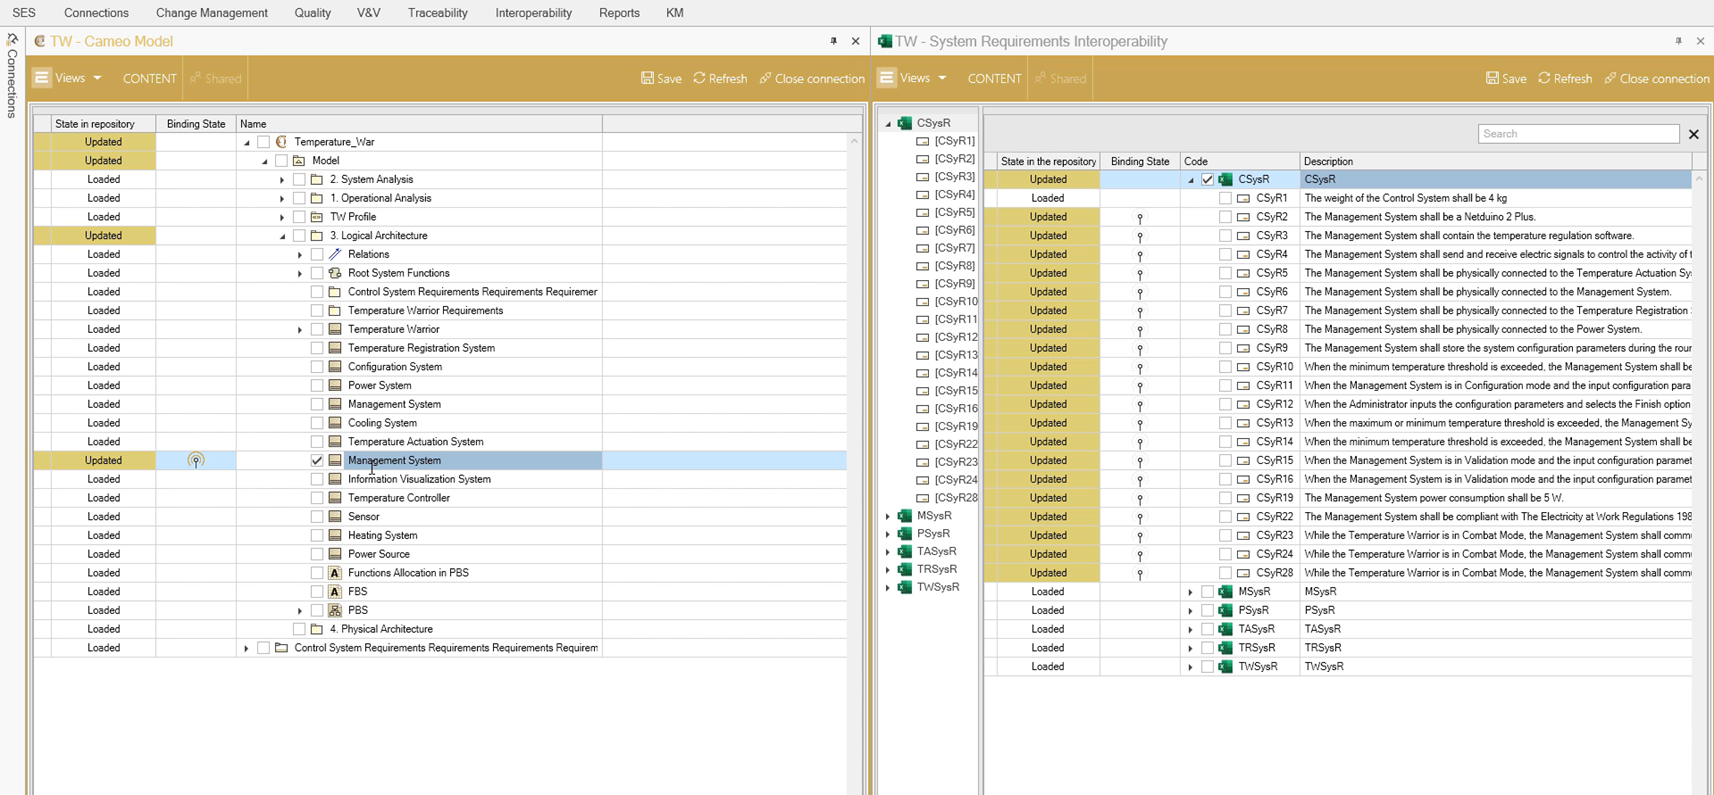
Task: Click the binding state icon of Management System row
Action: coord(196,460)
